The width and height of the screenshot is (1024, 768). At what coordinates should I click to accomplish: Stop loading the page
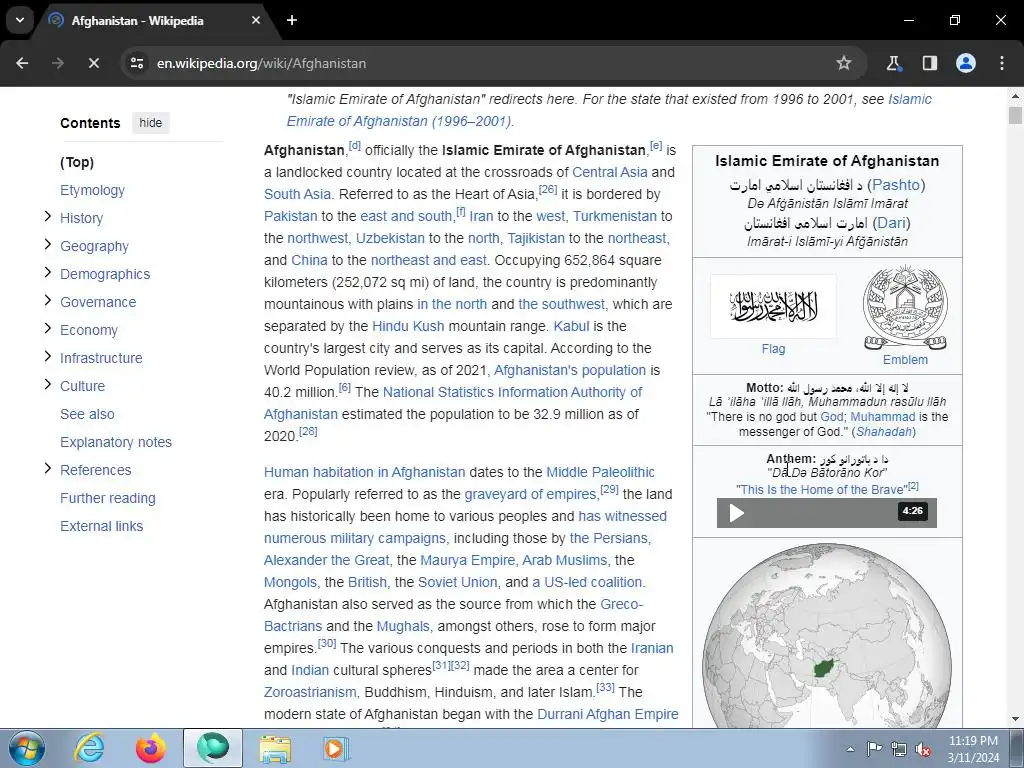point(93,63)
